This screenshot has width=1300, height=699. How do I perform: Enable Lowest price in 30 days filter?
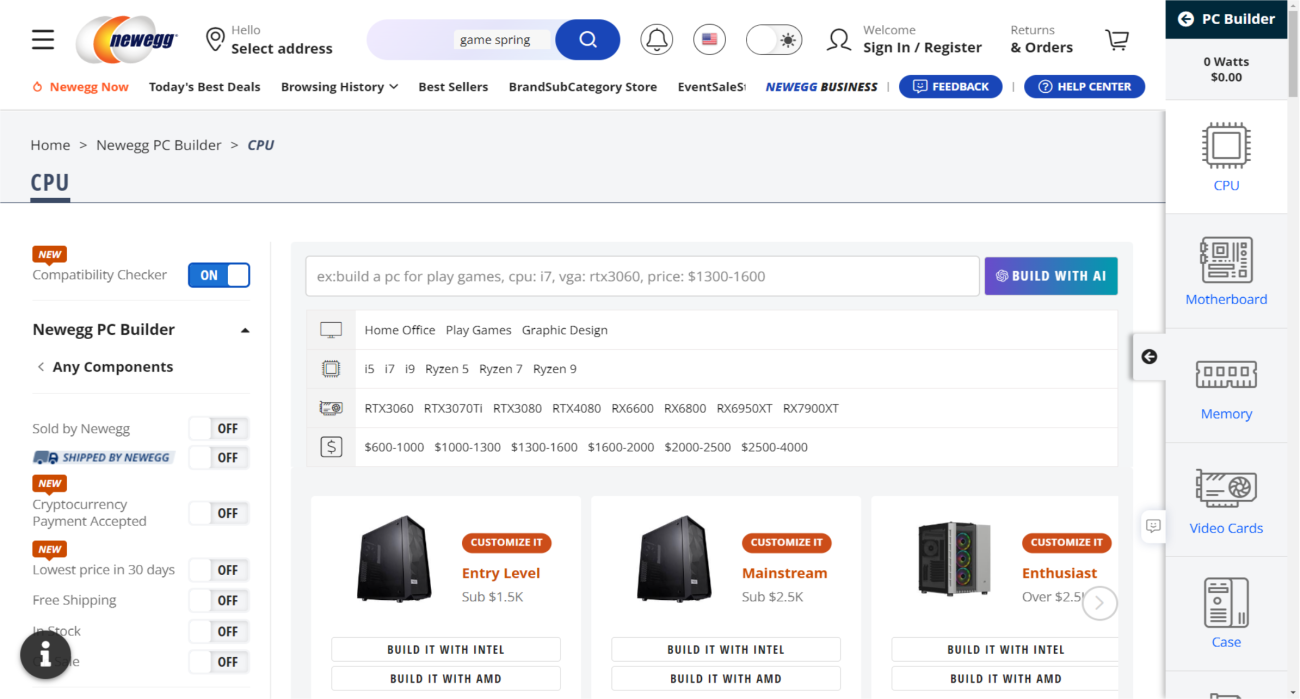(219, 570)
